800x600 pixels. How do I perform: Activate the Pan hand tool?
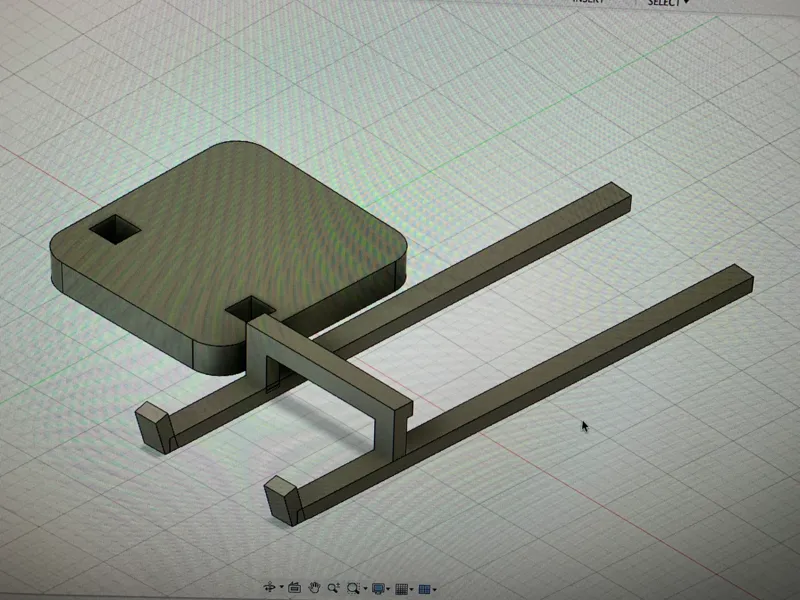tap(314, 588)
